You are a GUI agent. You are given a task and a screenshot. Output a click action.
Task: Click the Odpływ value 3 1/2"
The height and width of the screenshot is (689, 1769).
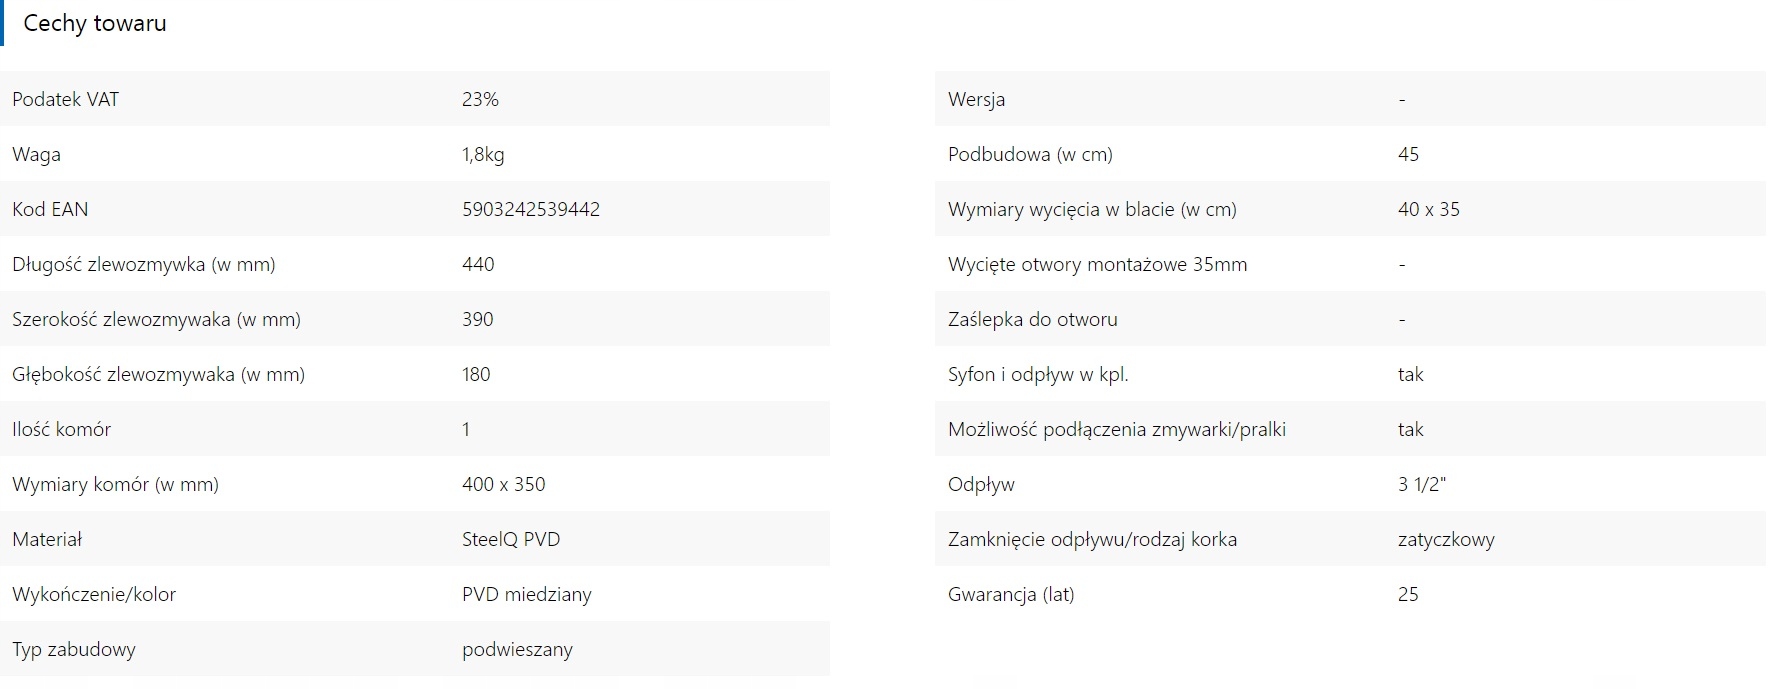point(1422,484)
